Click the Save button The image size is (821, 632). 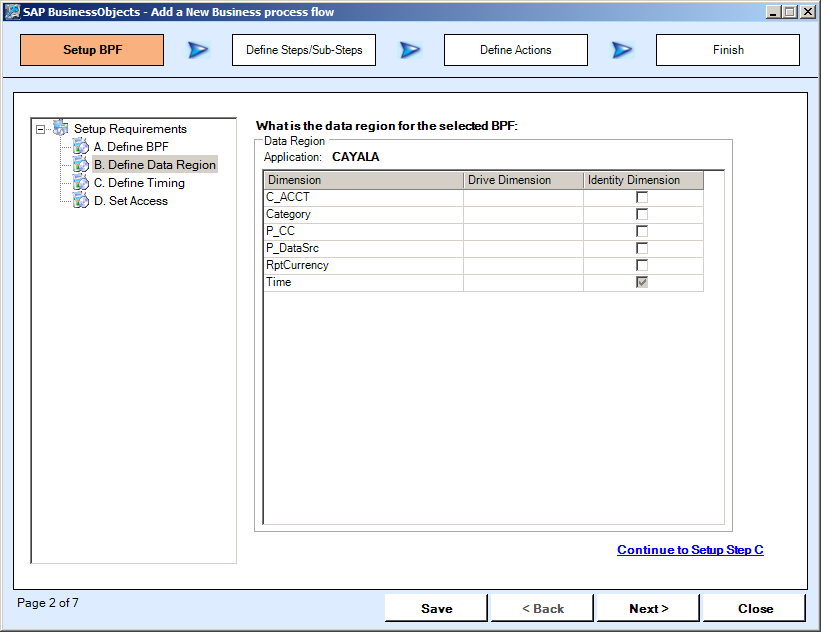coord(436,608)
